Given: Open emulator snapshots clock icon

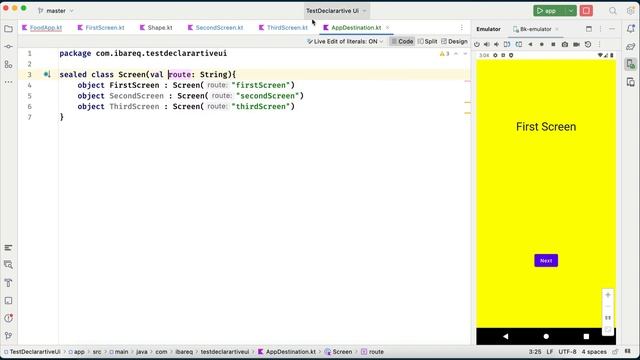Looking at the screenshot, I should (x=588, y=44).
